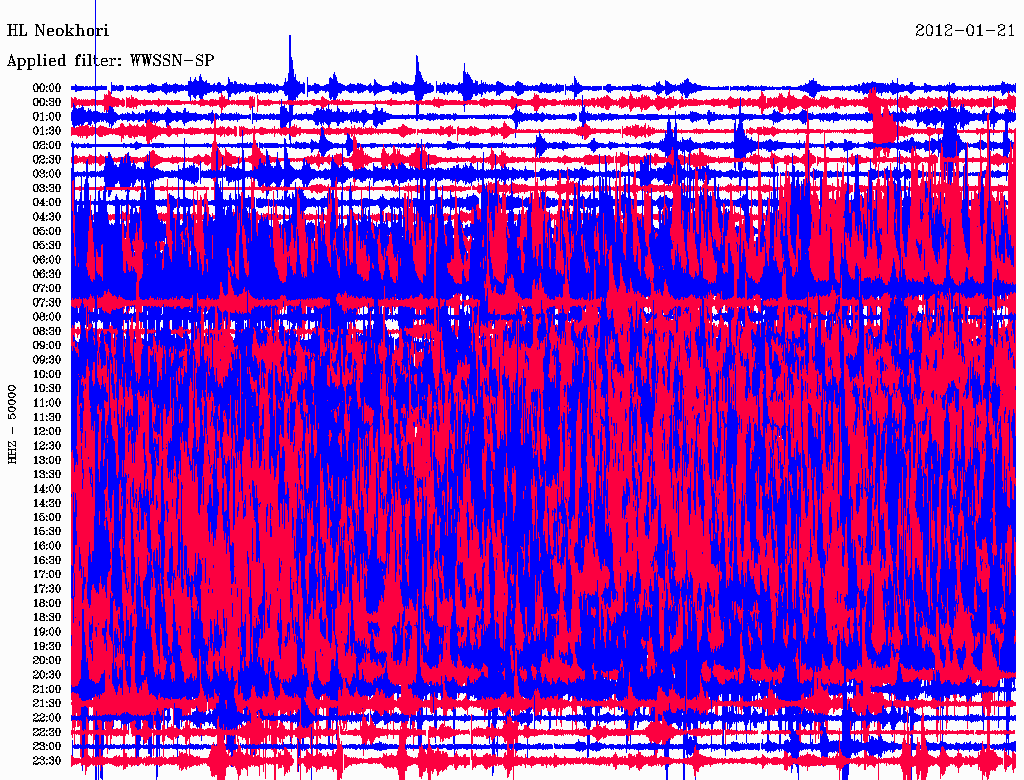This screenshot has width=1024, height=780.
Task: Select the 20:00 time label
Action: pos(47,660)
